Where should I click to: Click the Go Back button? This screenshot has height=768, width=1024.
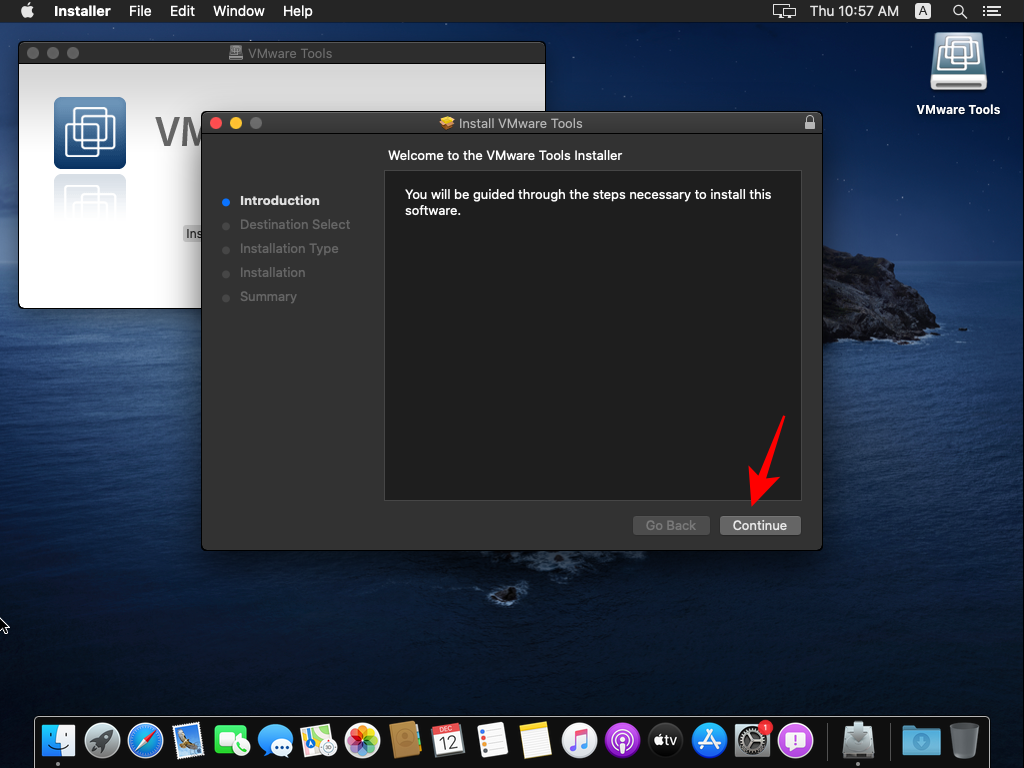(671, 525)
